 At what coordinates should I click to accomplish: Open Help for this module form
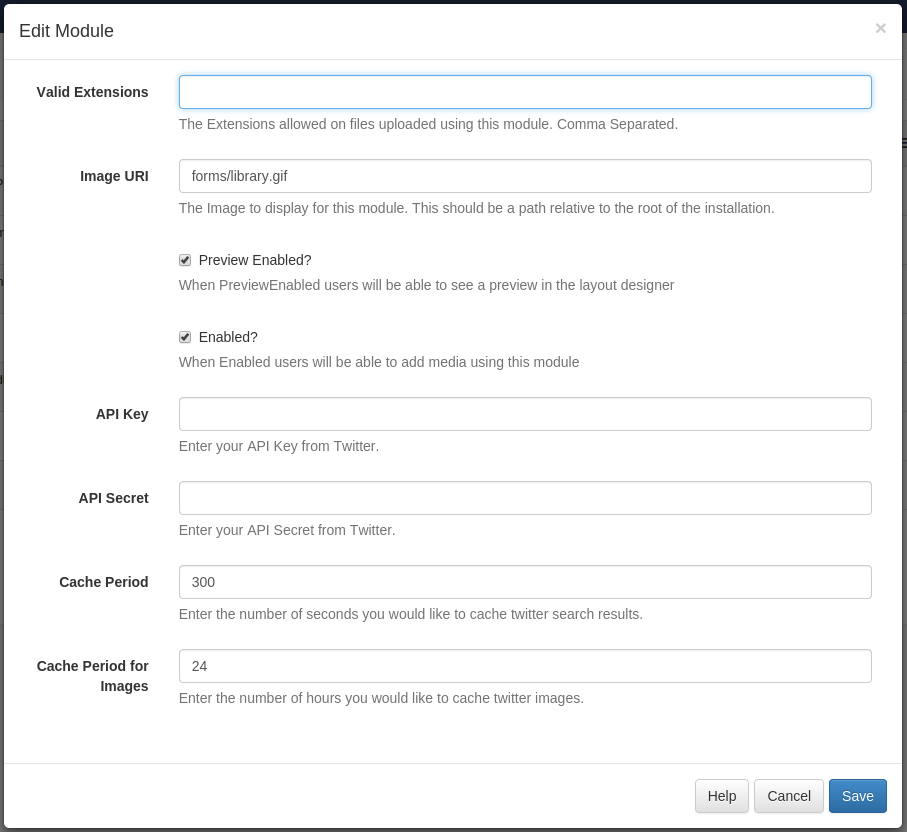[x=721, y=796]
